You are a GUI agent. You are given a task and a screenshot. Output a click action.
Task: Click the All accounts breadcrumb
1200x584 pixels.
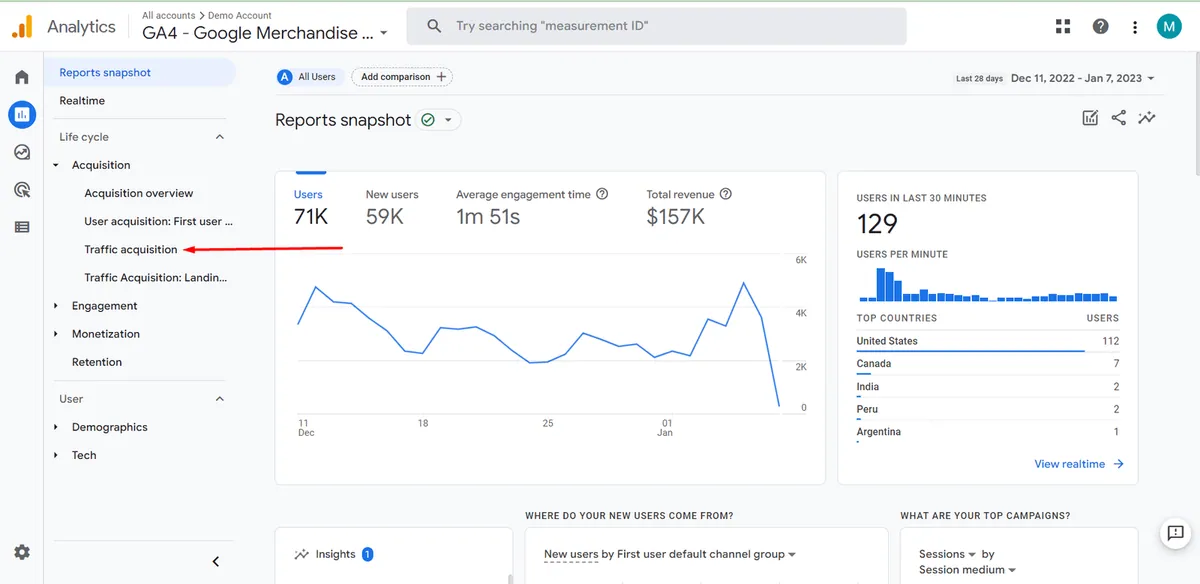click(169, 16)
